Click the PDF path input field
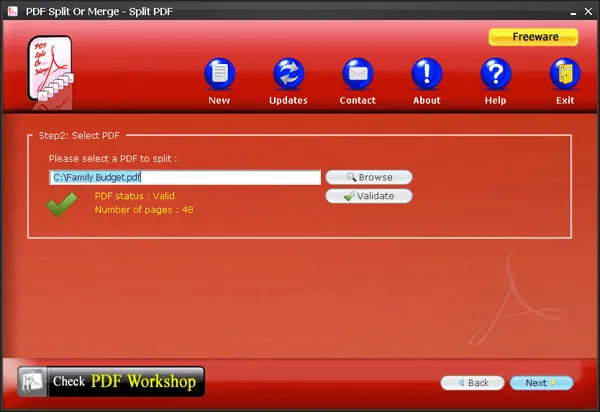Screen dimensions: 600x412 [x=185, y=178]
